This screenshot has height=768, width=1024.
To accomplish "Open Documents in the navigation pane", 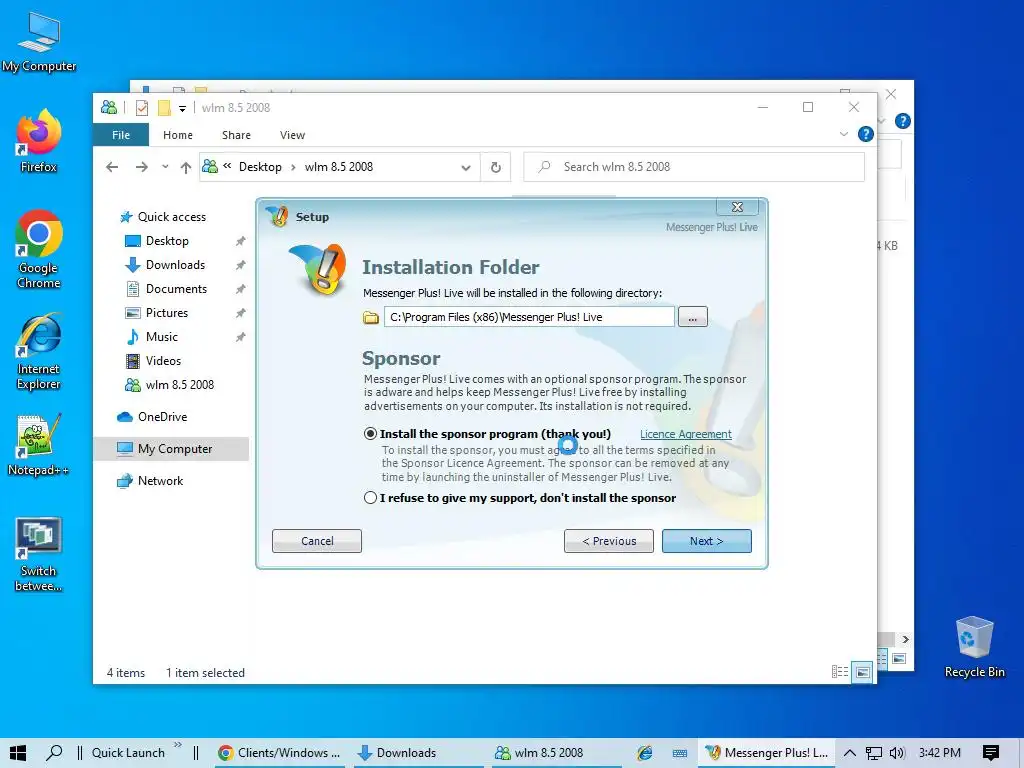I will [x=176, y=289].
